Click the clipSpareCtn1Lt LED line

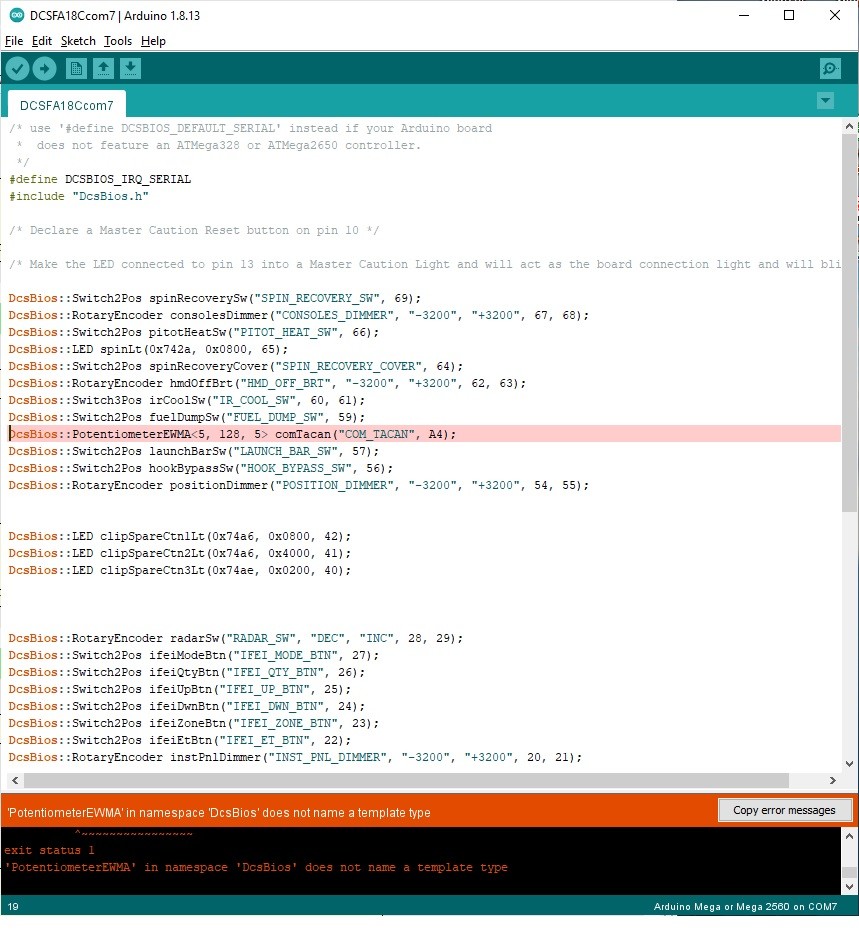click(x=180, y=536)
